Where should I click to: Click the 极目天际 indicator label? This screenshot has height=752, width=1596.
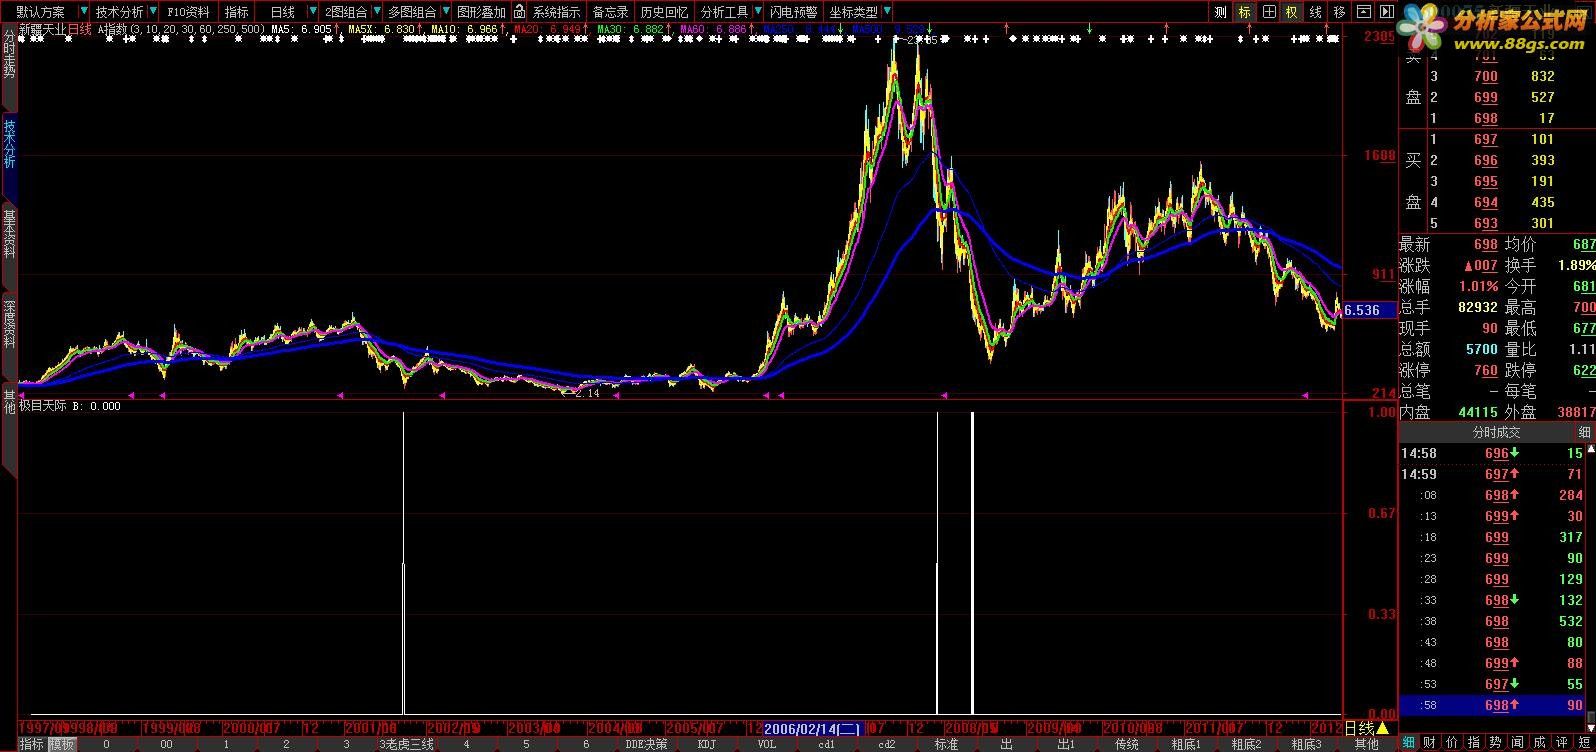point(44,406)
